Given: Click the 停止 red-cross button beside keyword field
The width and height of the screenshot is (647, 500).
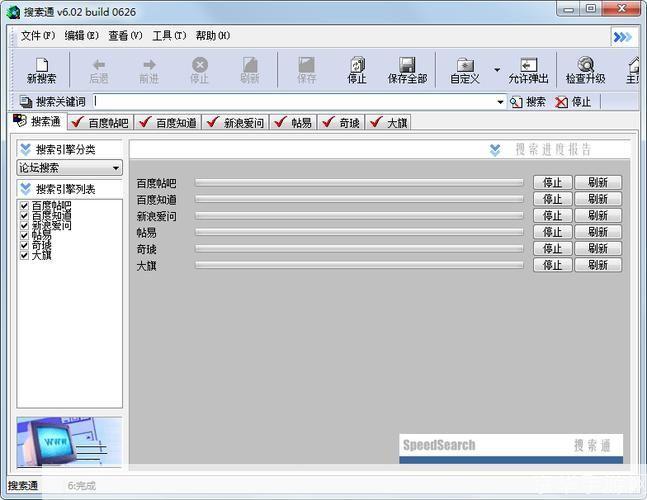Looking at the screenshot, I should click(573, 102).
